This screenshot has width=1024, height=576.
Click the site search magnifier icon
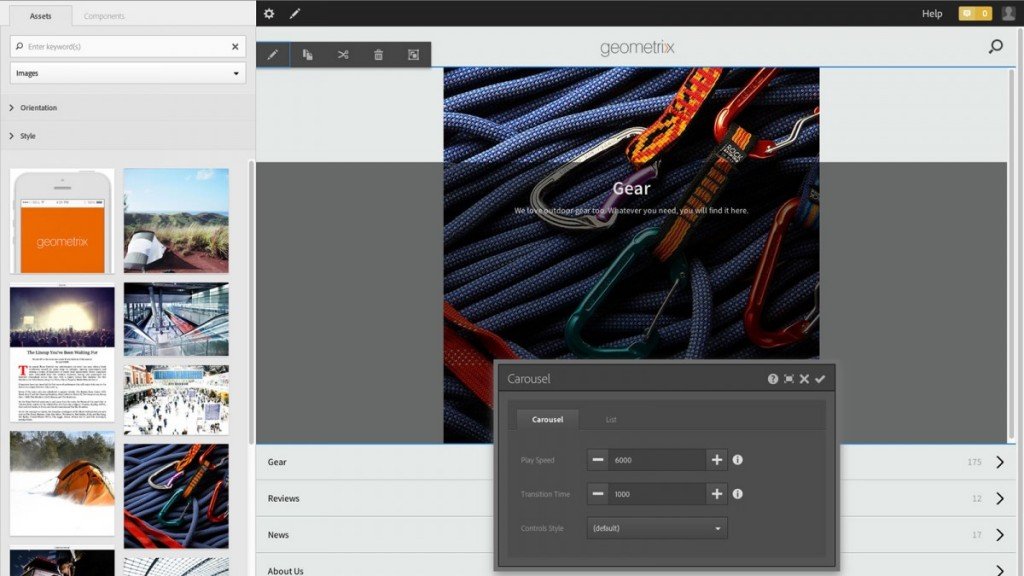tap(995, 46)
